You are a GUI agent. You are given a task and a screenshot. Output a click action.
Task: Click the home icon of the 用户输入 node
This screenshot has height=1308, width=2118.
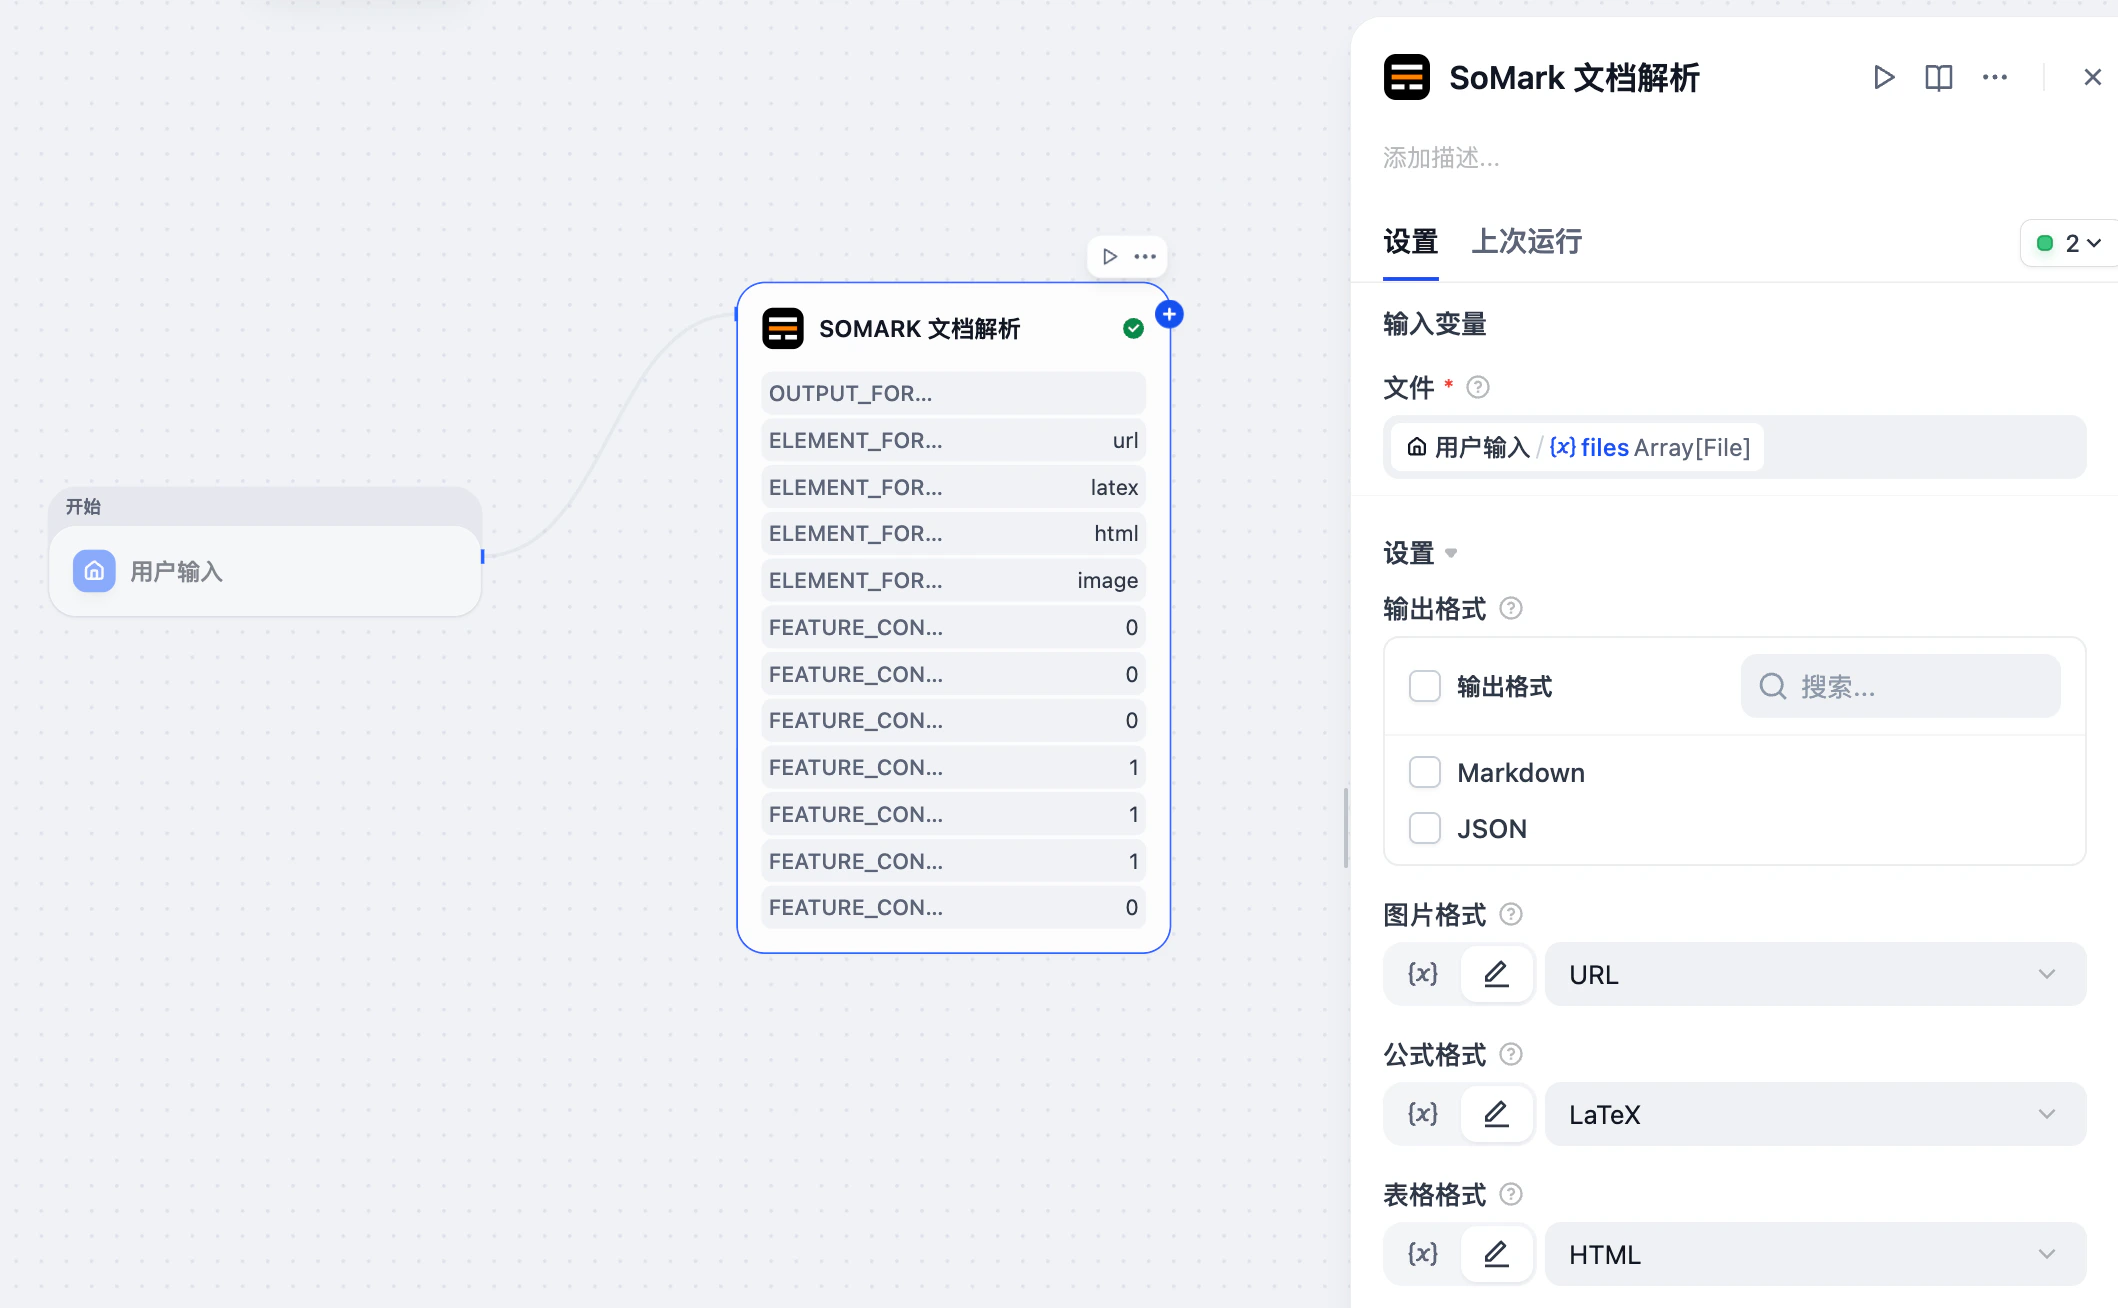pos(94,571)
